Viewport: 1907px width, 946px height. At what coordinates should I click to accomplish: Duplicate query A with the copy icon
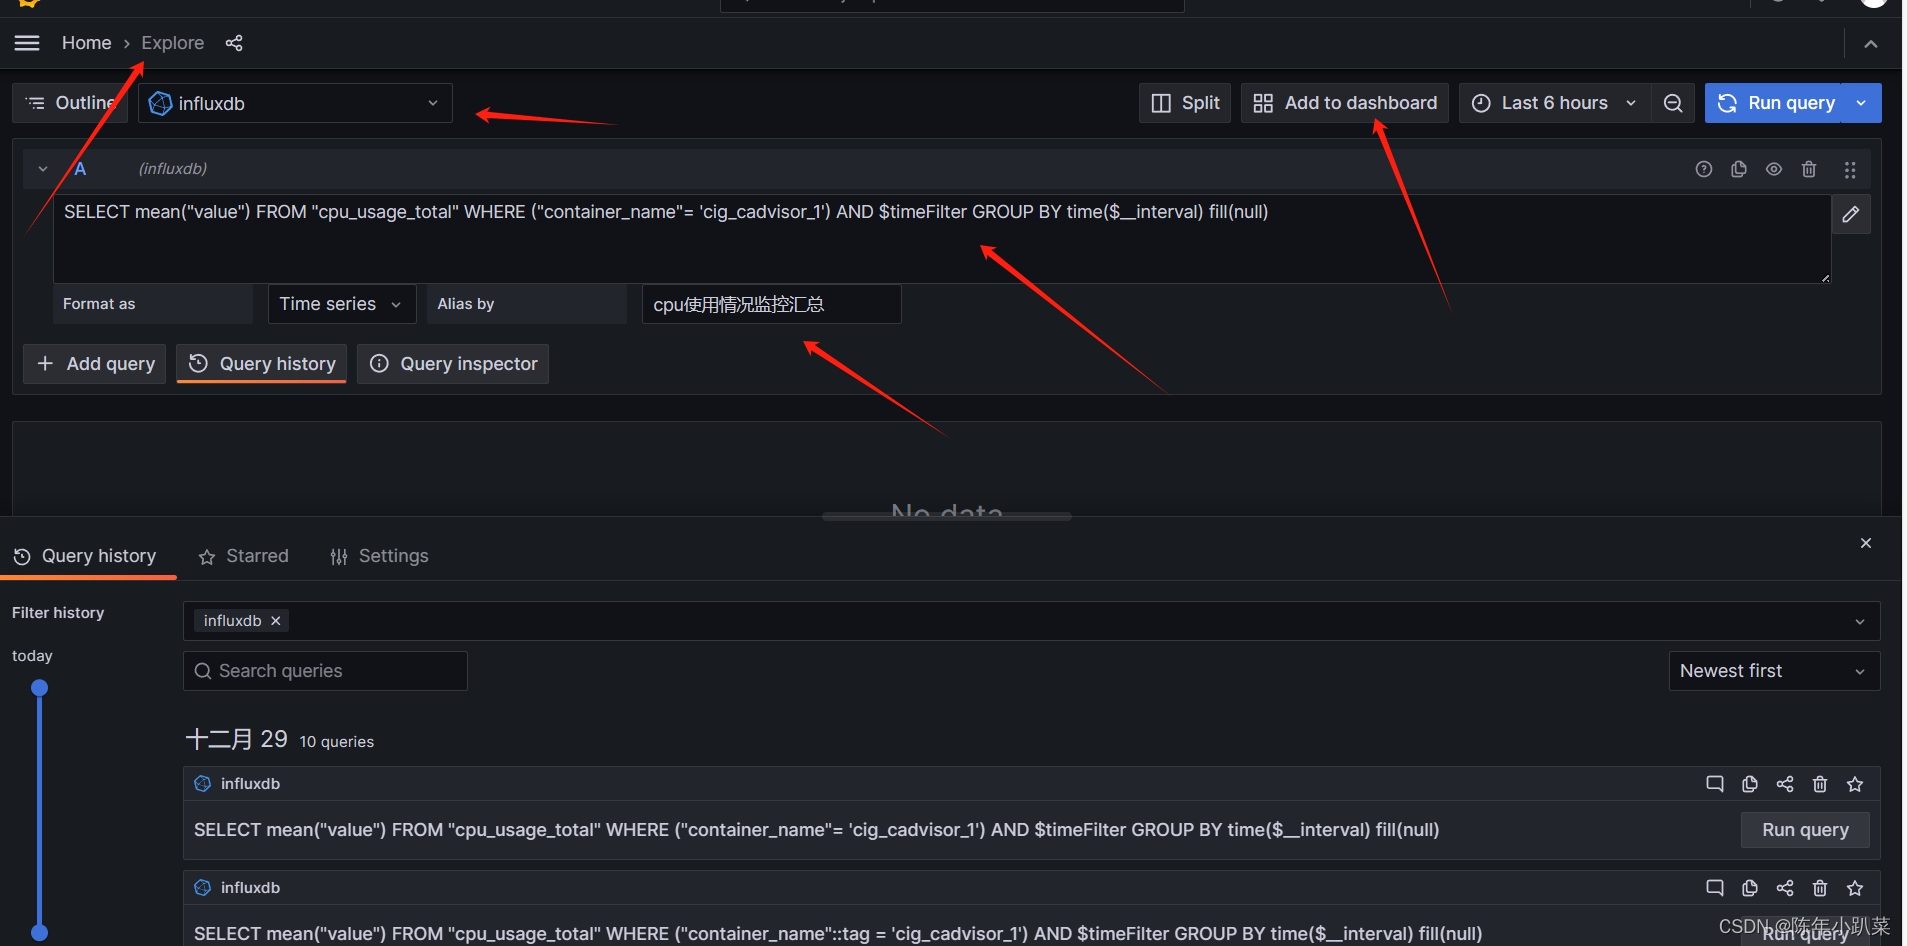[1739, 169]
